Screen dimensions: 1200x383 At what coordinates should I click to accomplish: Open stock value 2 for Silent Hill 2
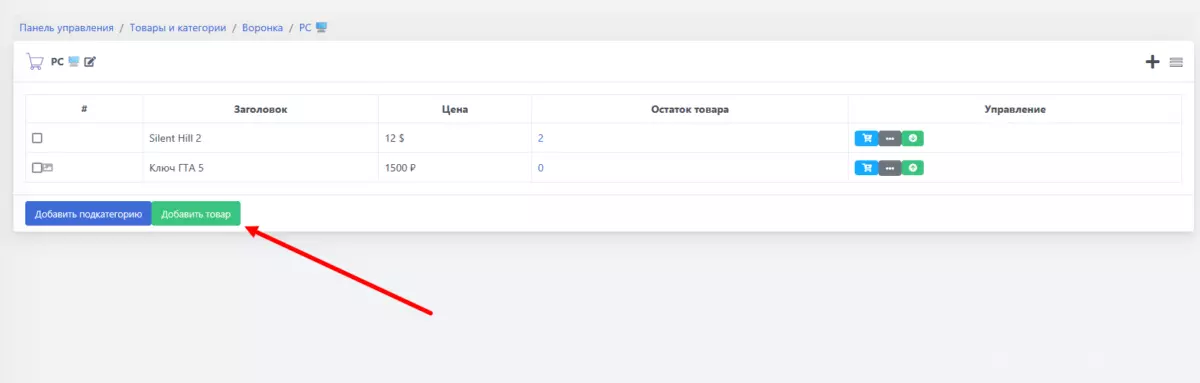(x=540, y=139)
